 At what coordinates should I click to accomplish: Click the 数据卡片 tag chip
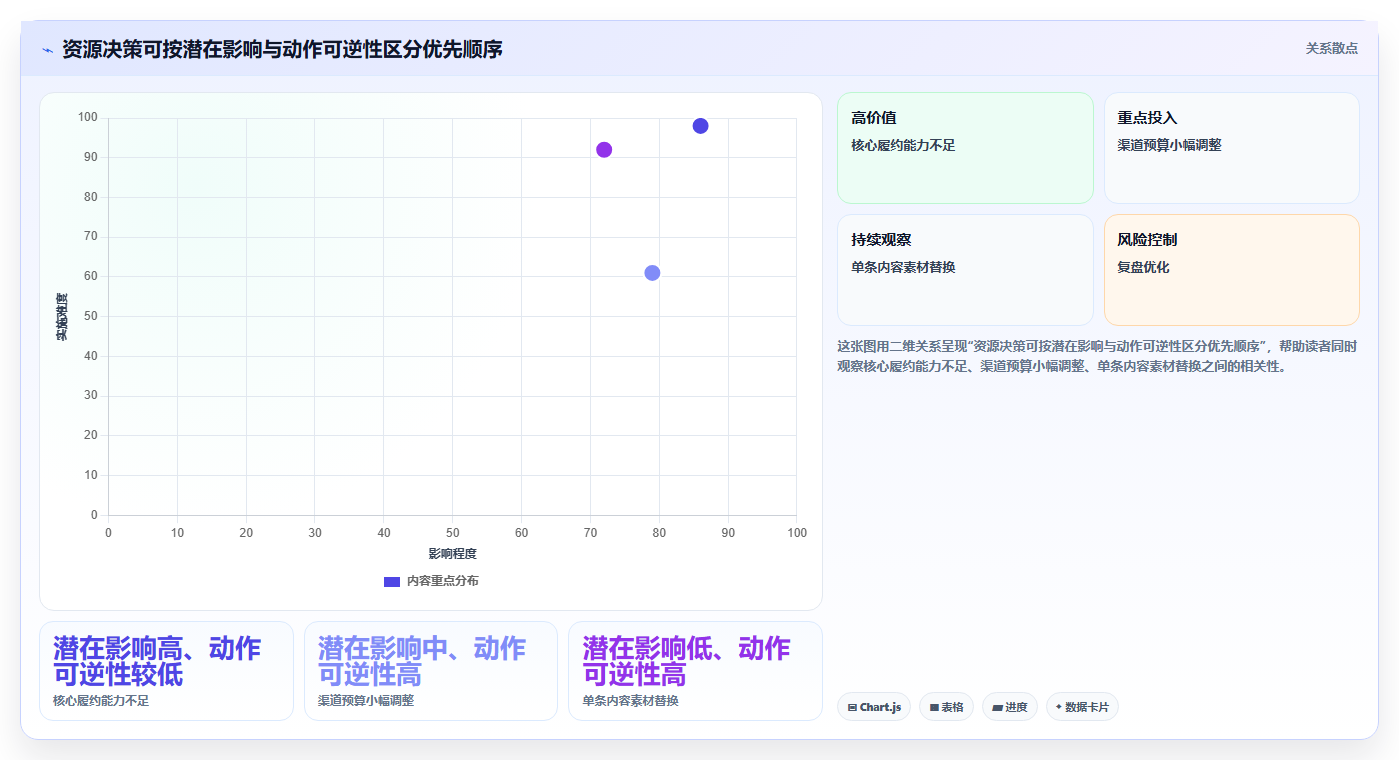tap(1082, 707)
